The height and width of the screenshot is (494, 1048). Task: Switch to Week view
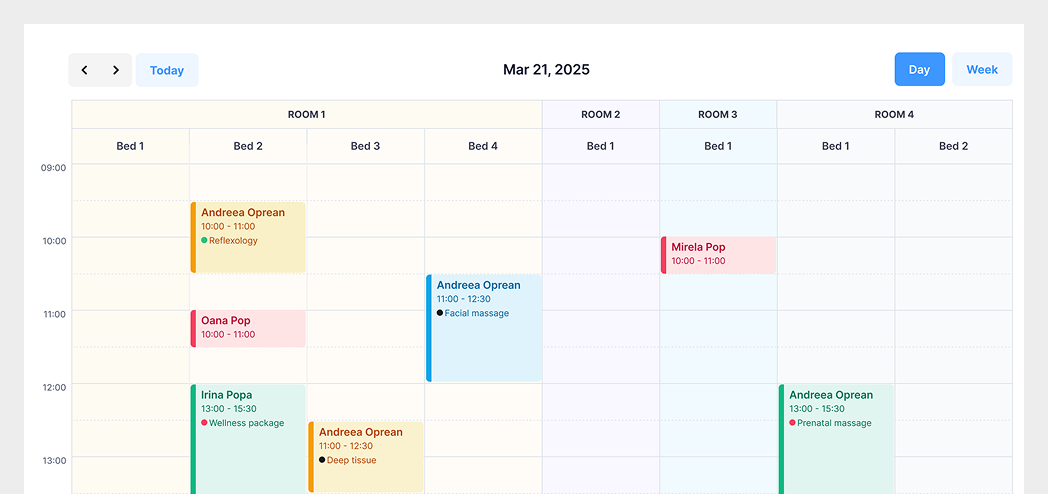981,70
